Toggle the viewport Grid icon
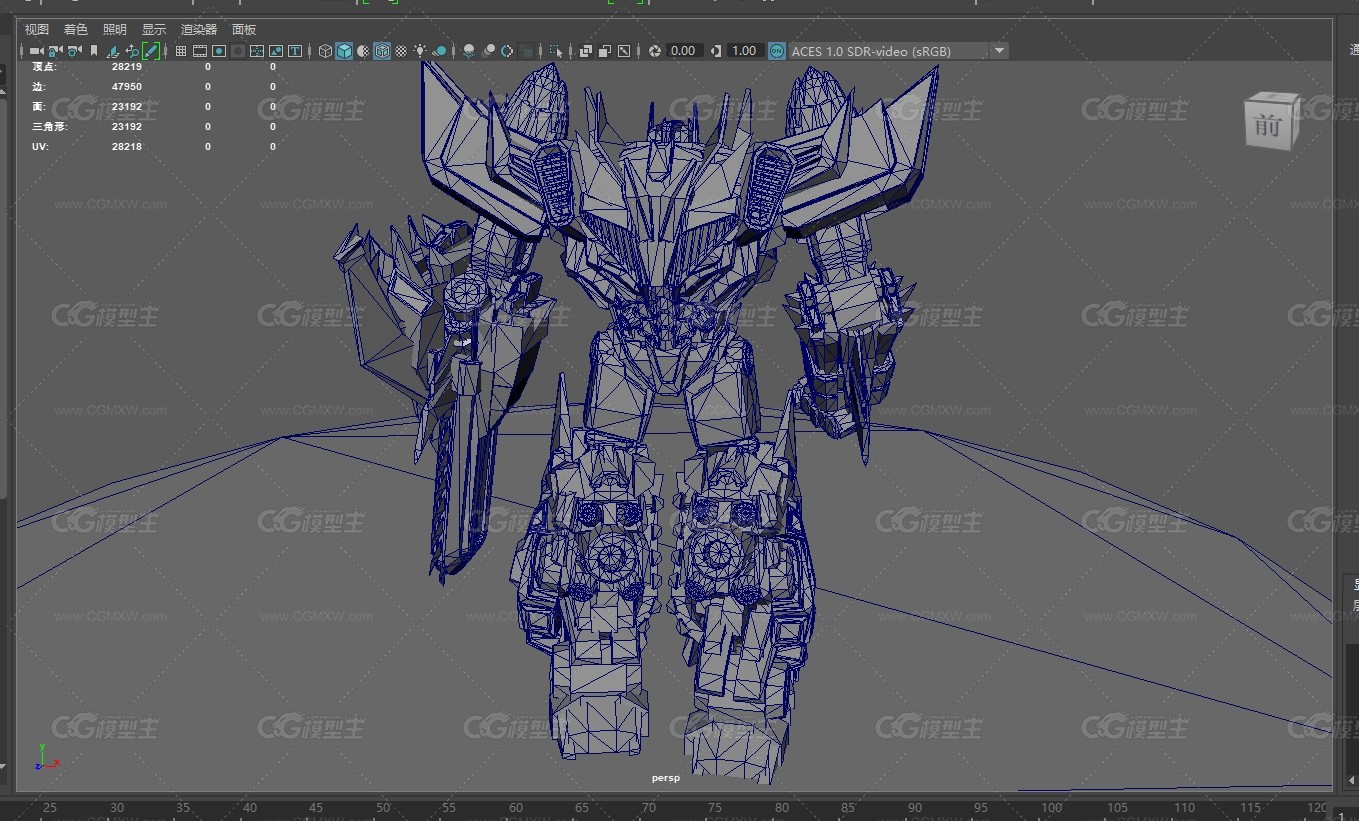 pos(181,51)
